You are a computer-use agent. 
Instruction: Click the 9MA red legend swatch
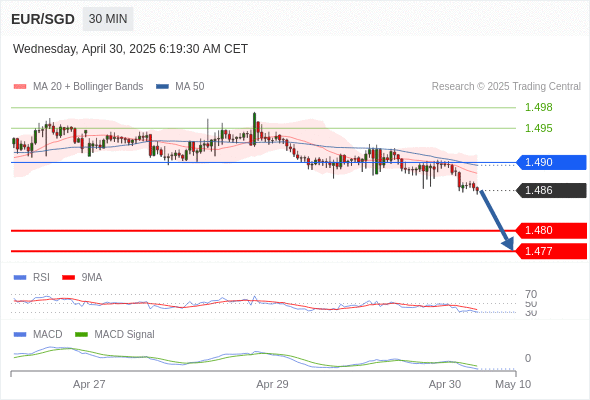(x=68, y=278)
